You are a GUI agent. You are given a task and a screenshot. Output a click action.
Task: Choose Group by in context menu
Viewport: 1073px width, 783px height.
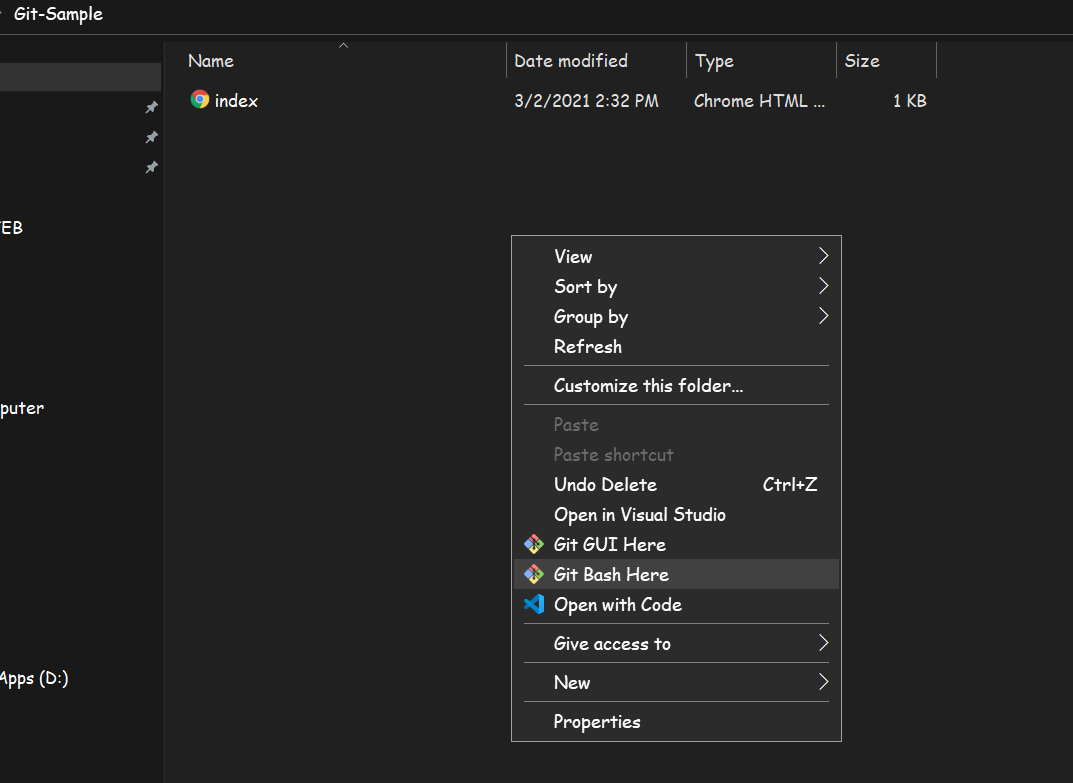tap(676, 316)
